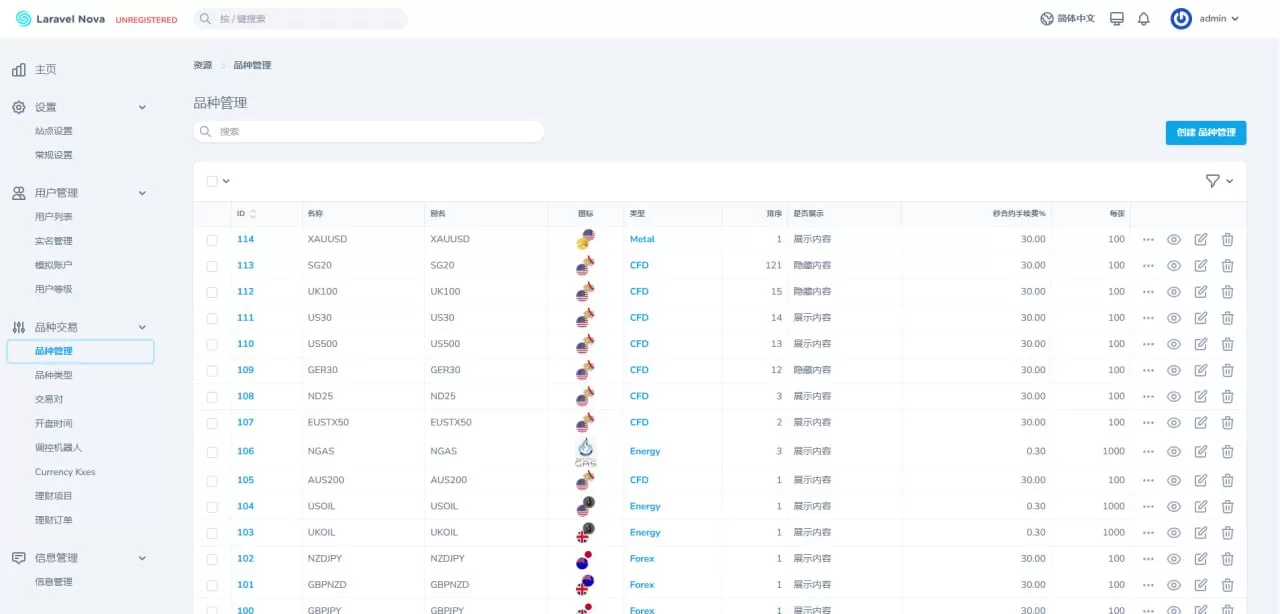The image size is (1280, 614).
Task: Toggle the select-all checkbox in table header
Action: pos(212,181)
